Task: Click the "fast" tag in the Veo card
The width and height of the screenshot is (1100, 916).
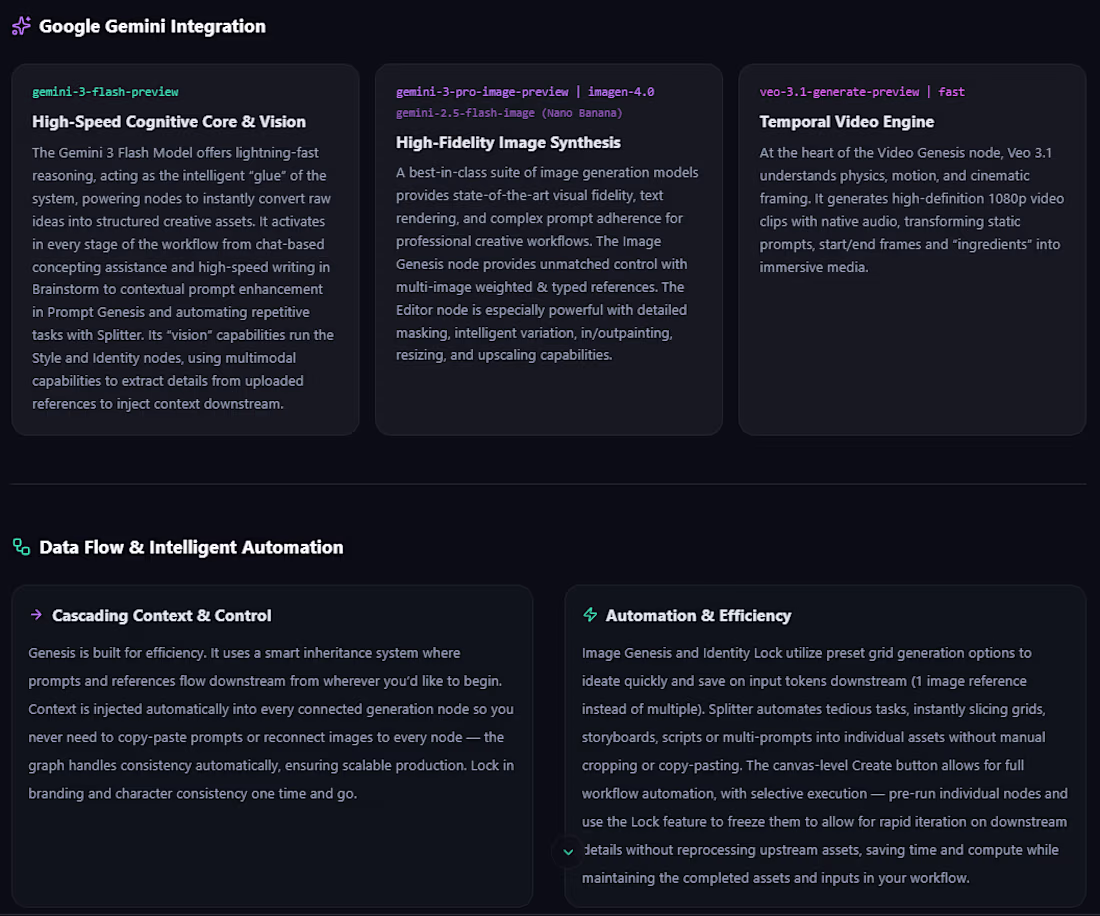Action: pyautogui.click(x=952, y=92)
